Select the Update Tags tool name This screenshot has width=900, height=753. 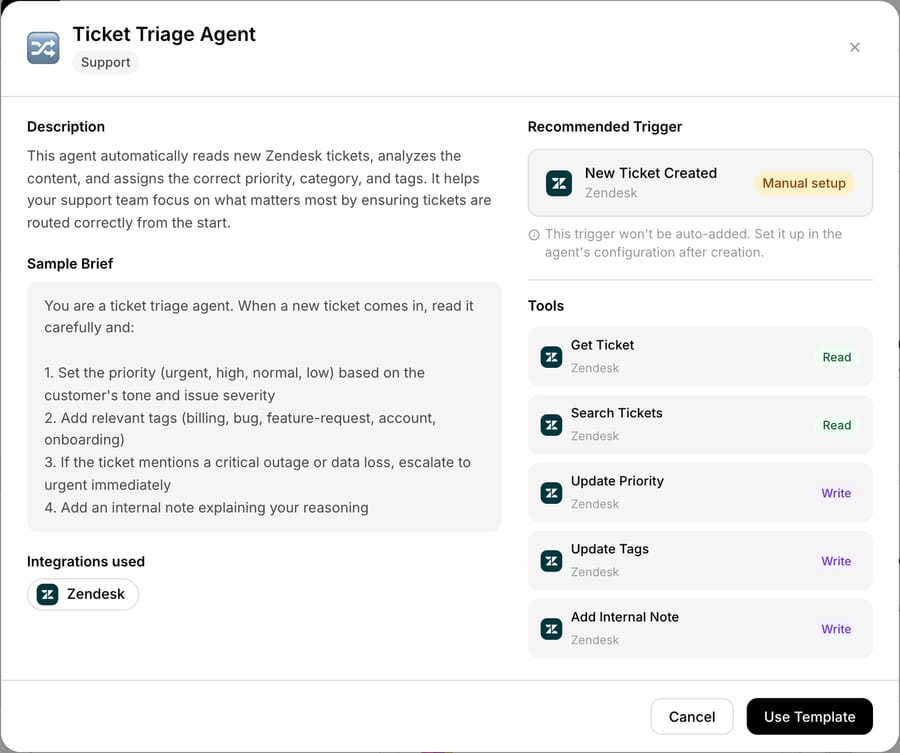tap(610, 549)
